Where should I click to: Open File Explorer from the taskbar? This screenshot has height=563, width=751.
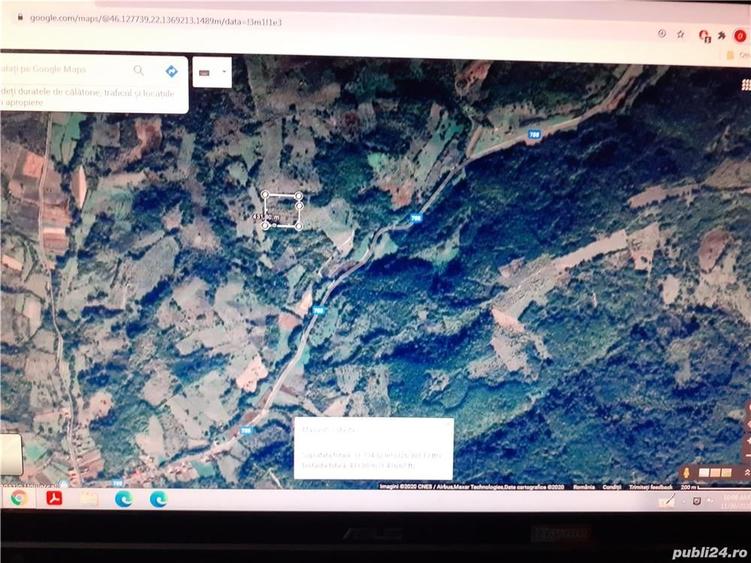[89, 499]
